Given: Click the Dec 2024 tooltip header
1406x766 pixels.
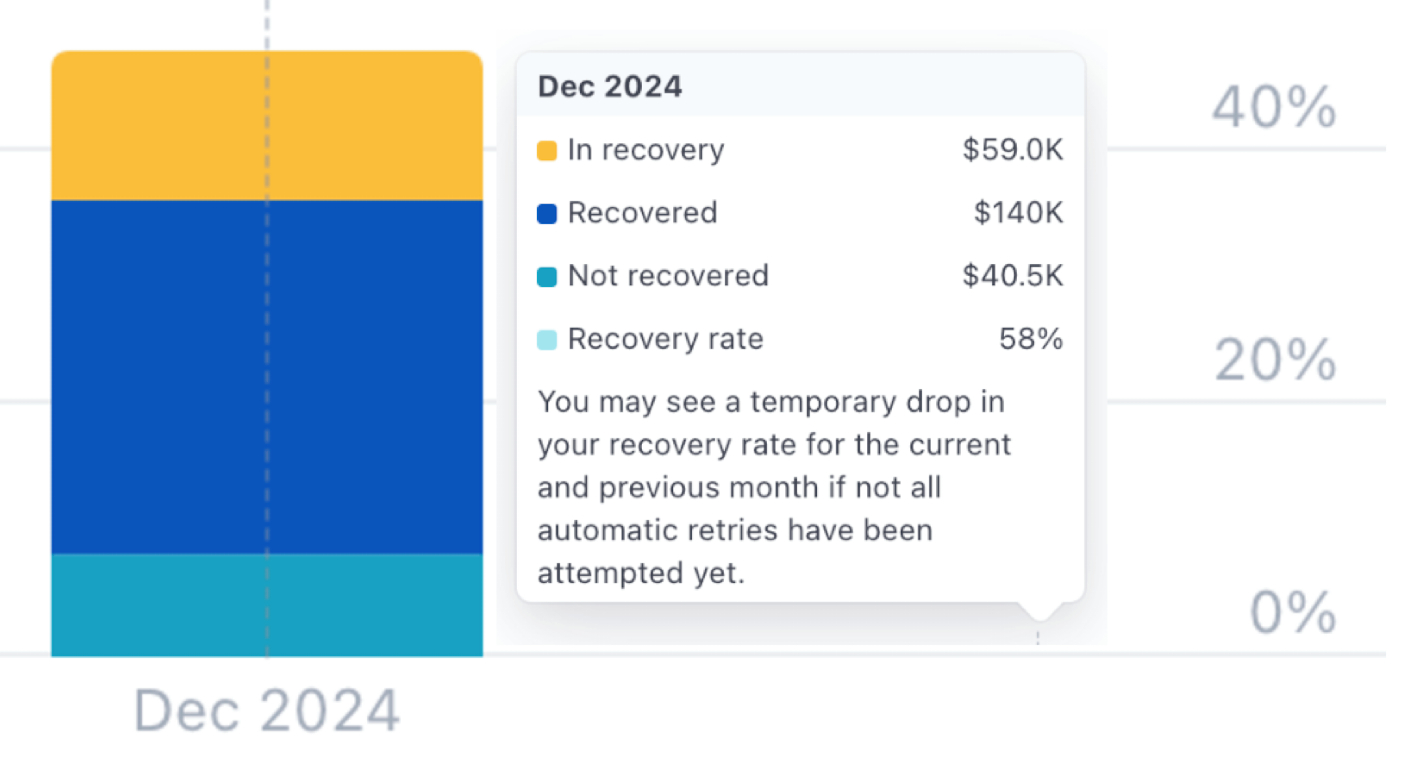Looking at the screenshot, I should (x=610, y=86).
